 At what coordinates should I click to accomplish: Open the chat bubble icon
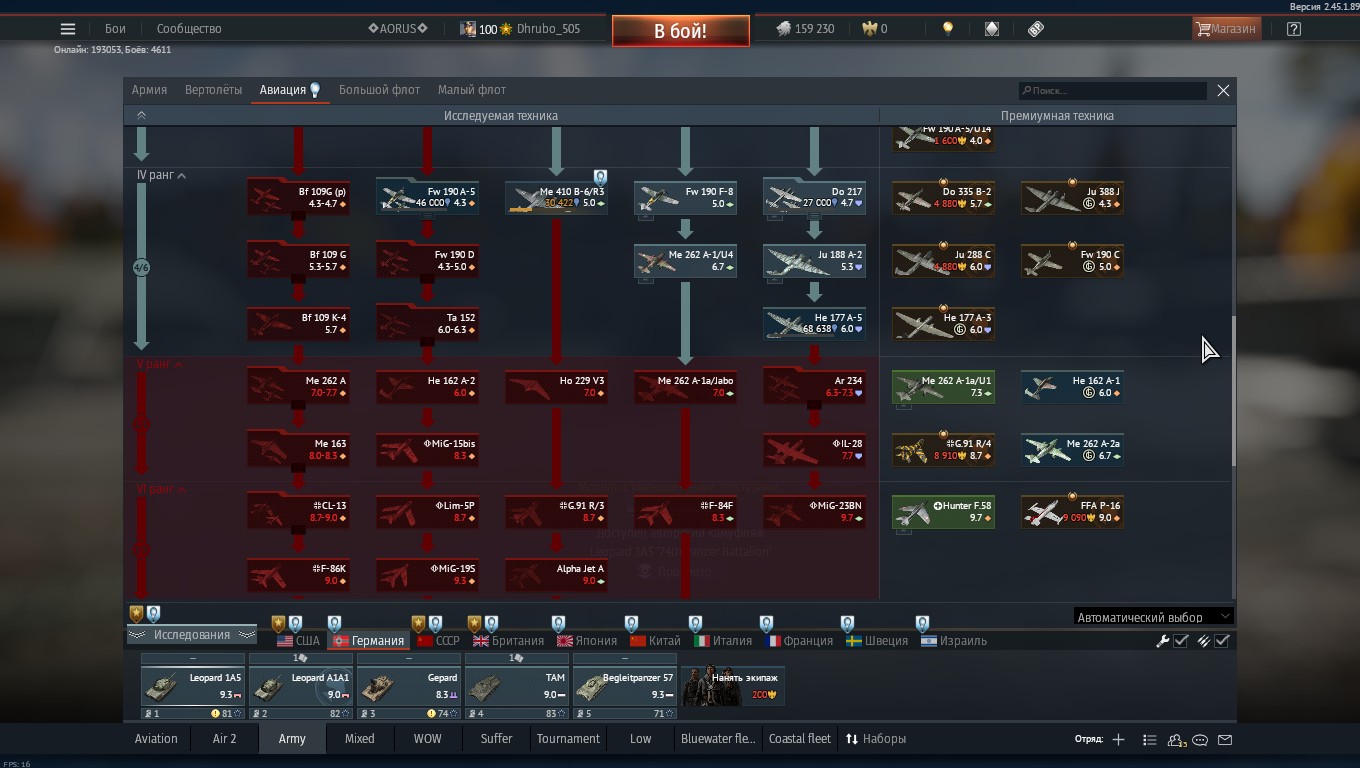[x=1200, y=740]
